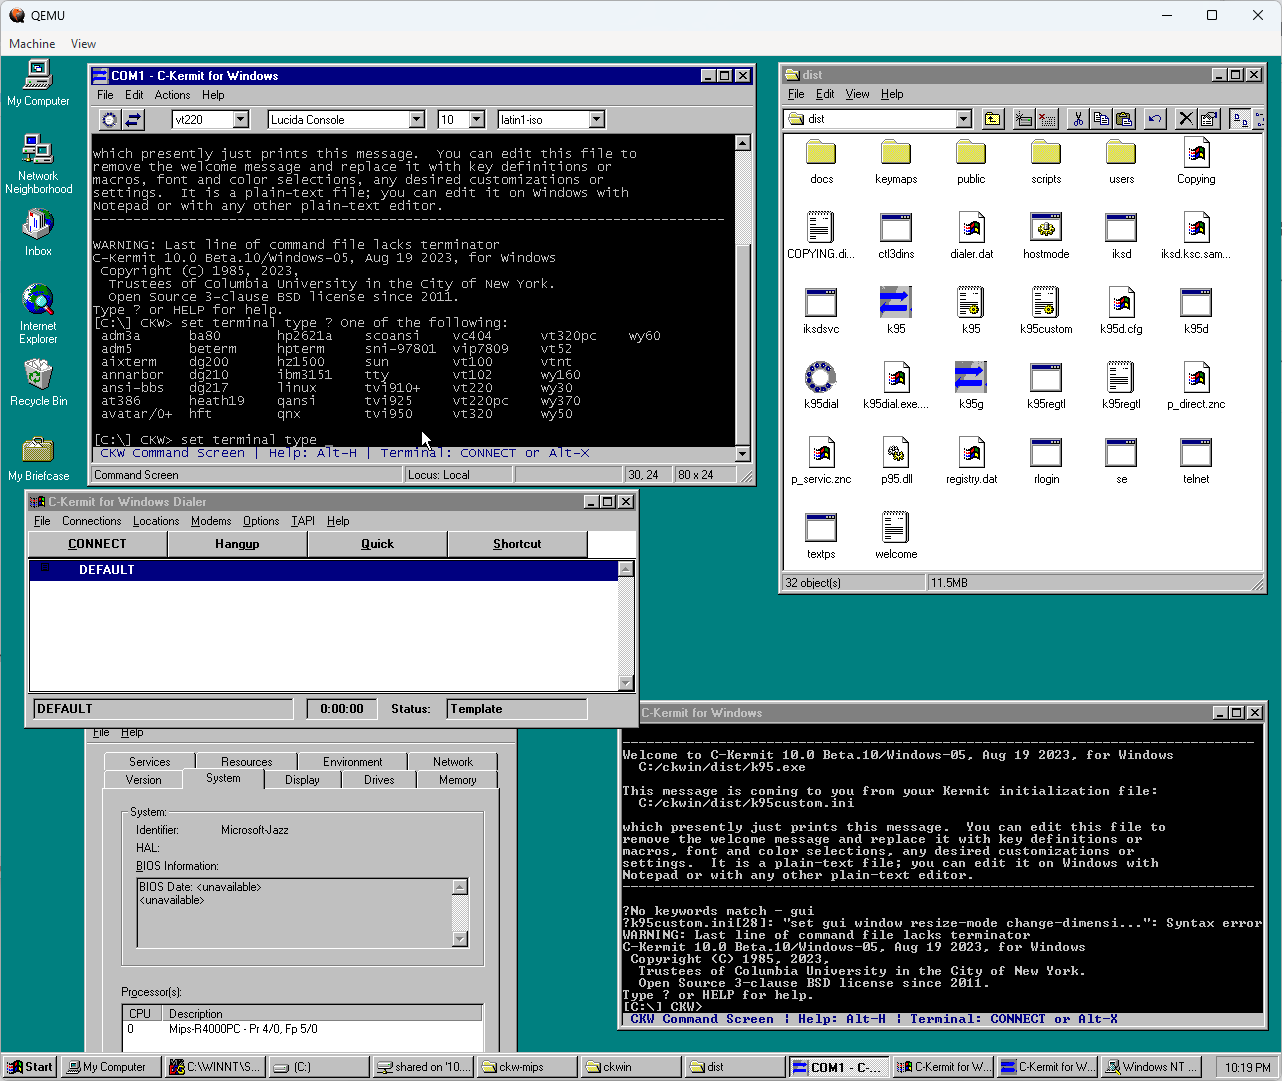Click the Start button on taskbar
1282x1081 pixels.
29,1067
